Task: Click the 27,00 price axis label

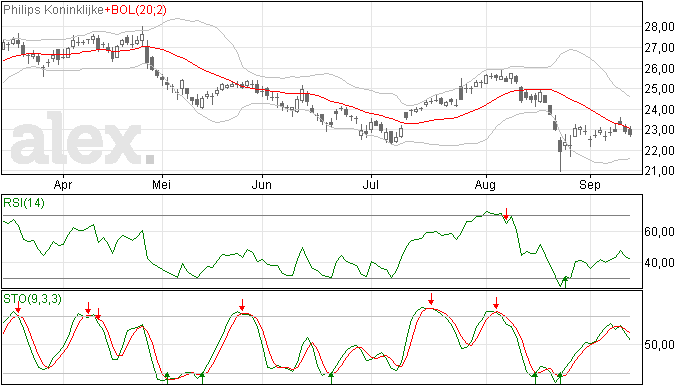Action: point(659,48)
